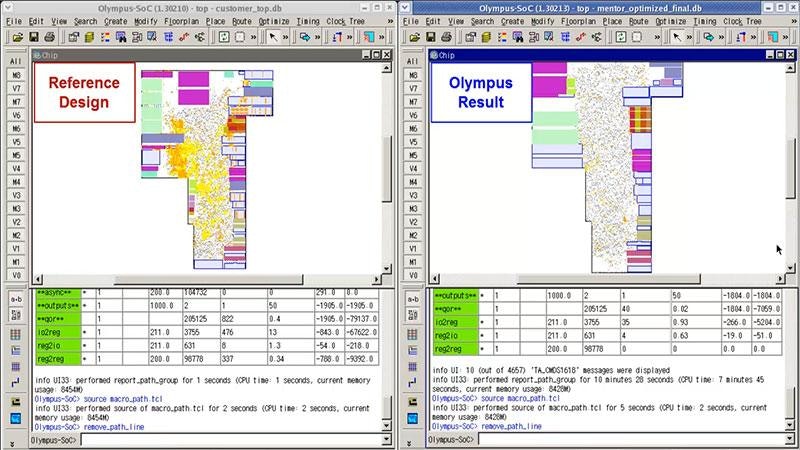The height and width of the screenshot is (450, 800).
Task: Open the properties icon in customer_top.db toolbar
Action: tap(73, 37)
